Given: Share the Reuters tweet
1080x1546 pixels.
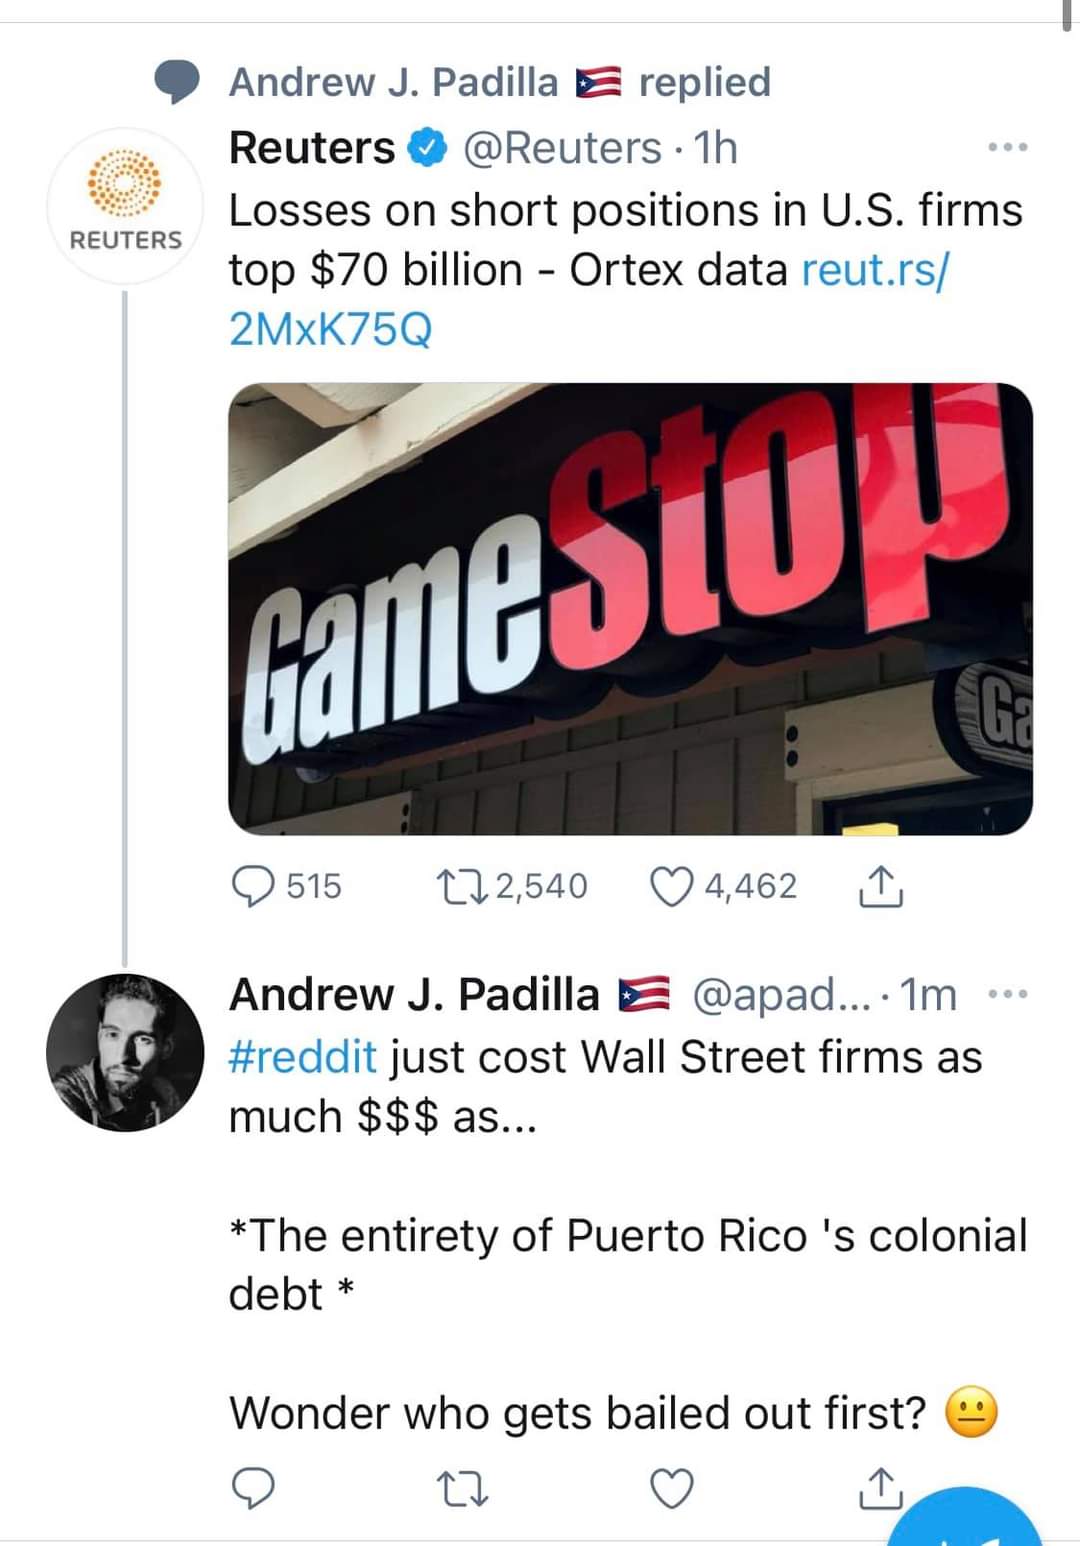Looking at the screenshot, I should [880, 887].
